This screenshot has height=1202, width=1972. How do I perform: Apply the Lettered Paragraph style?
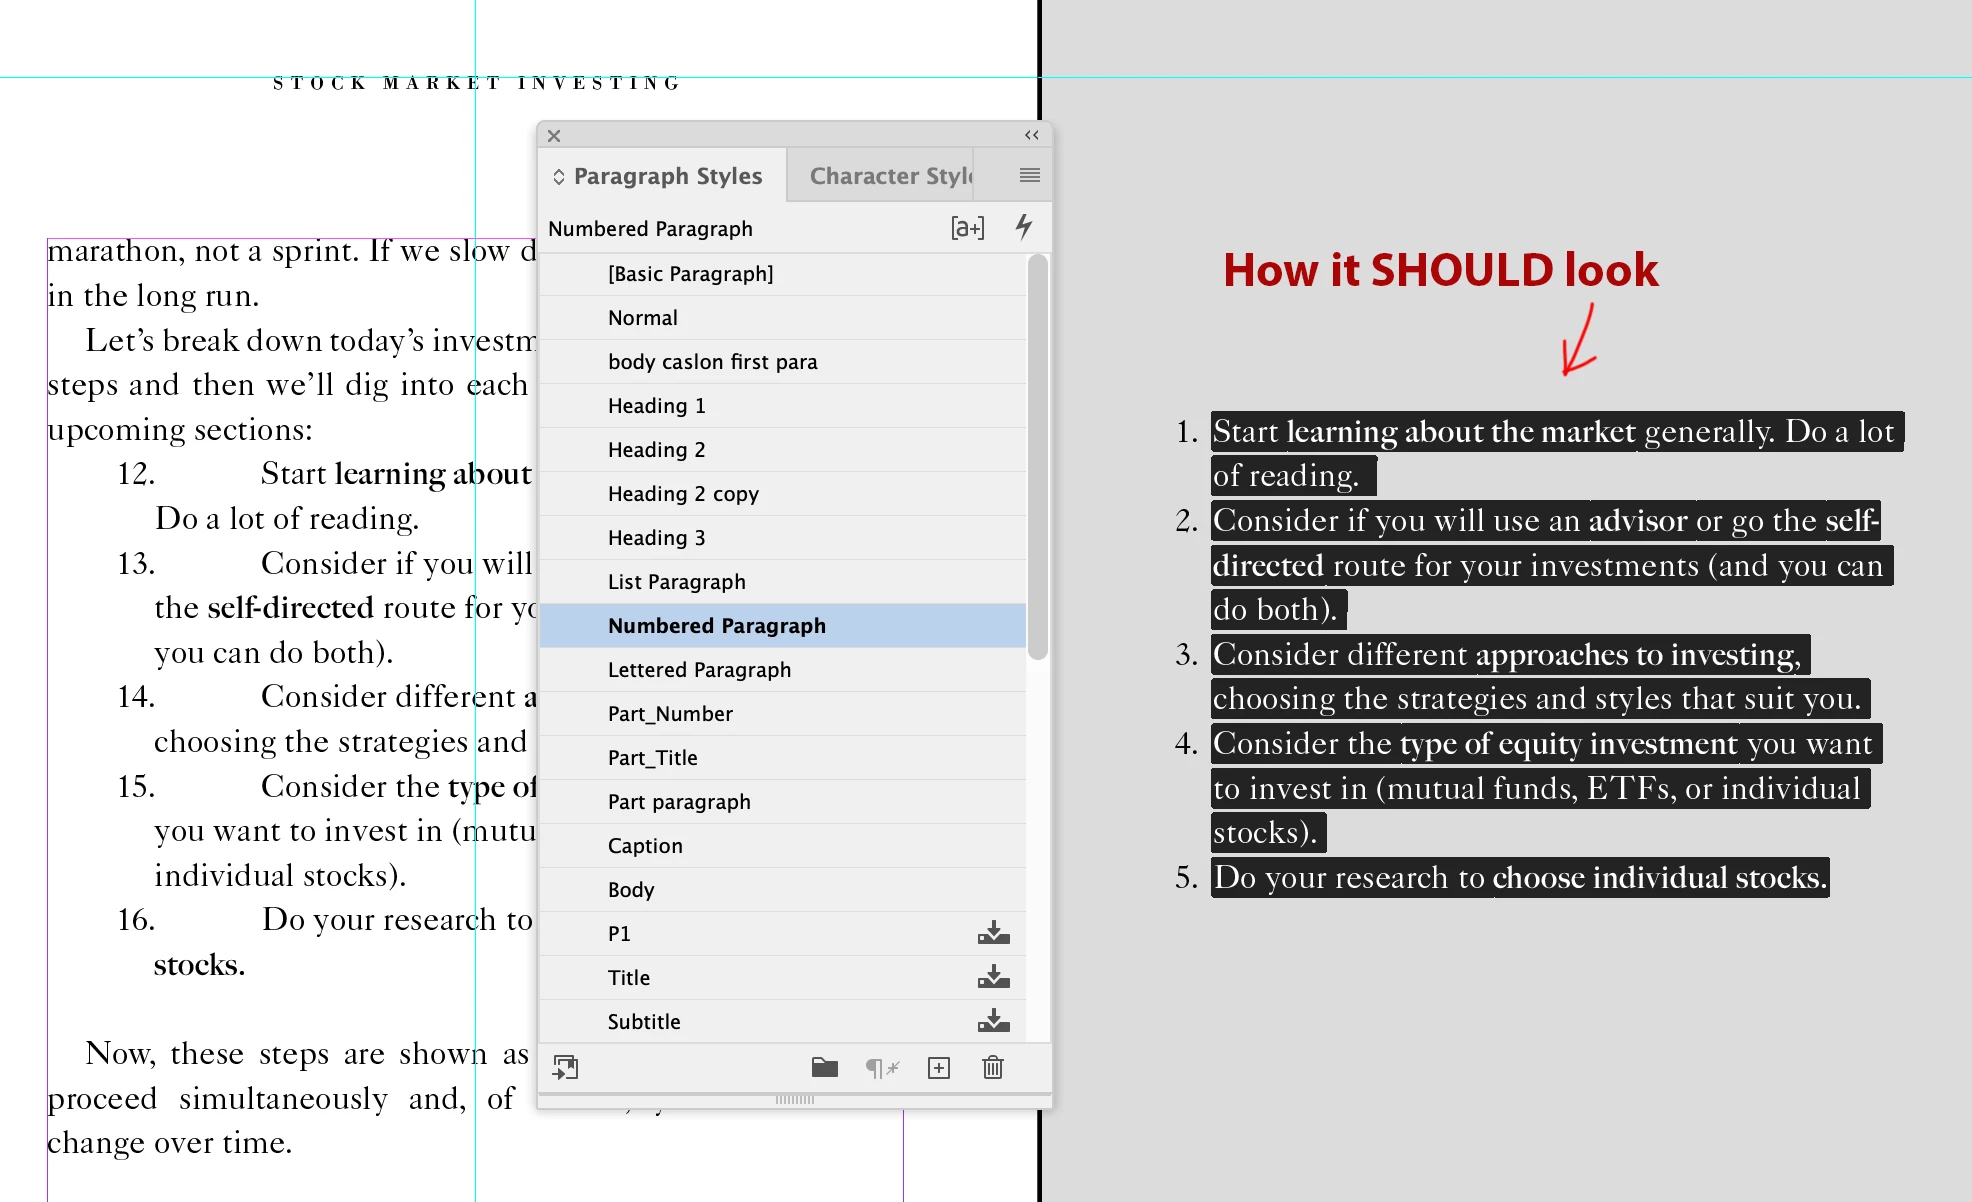tap(699, 670)
